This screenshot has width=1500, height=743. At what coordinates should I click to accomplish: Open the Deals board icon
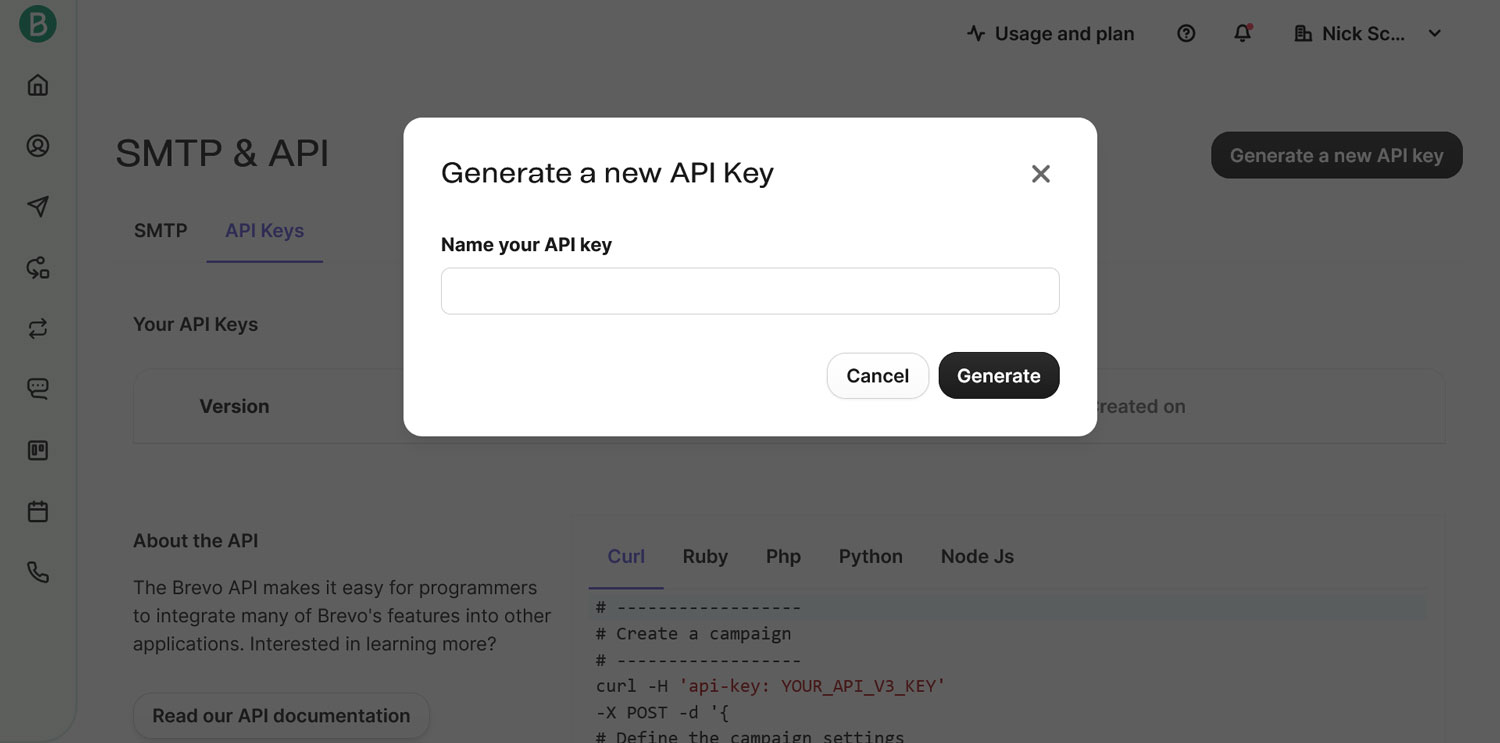point(38,450)
